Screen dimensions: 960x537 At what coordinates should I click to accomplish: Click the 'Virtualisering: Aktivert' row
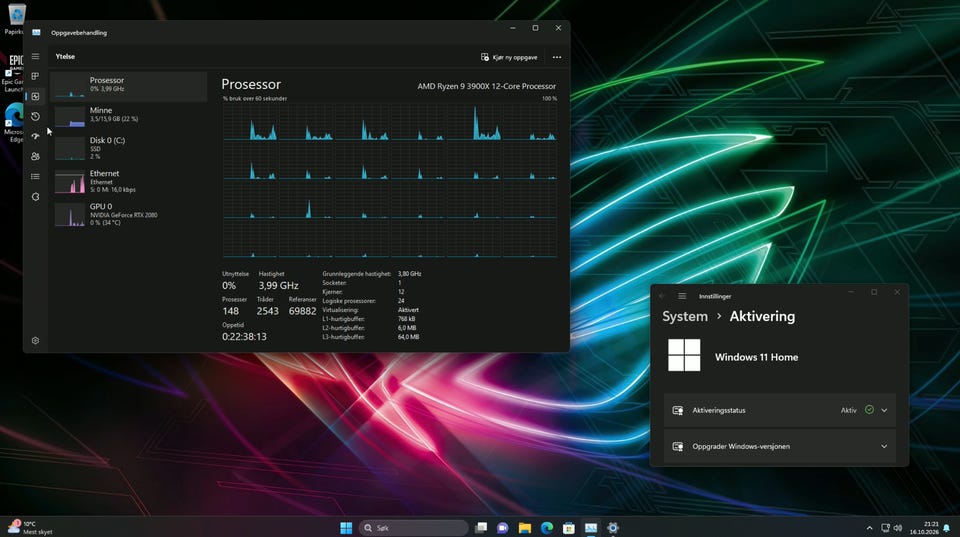[371, 310]
